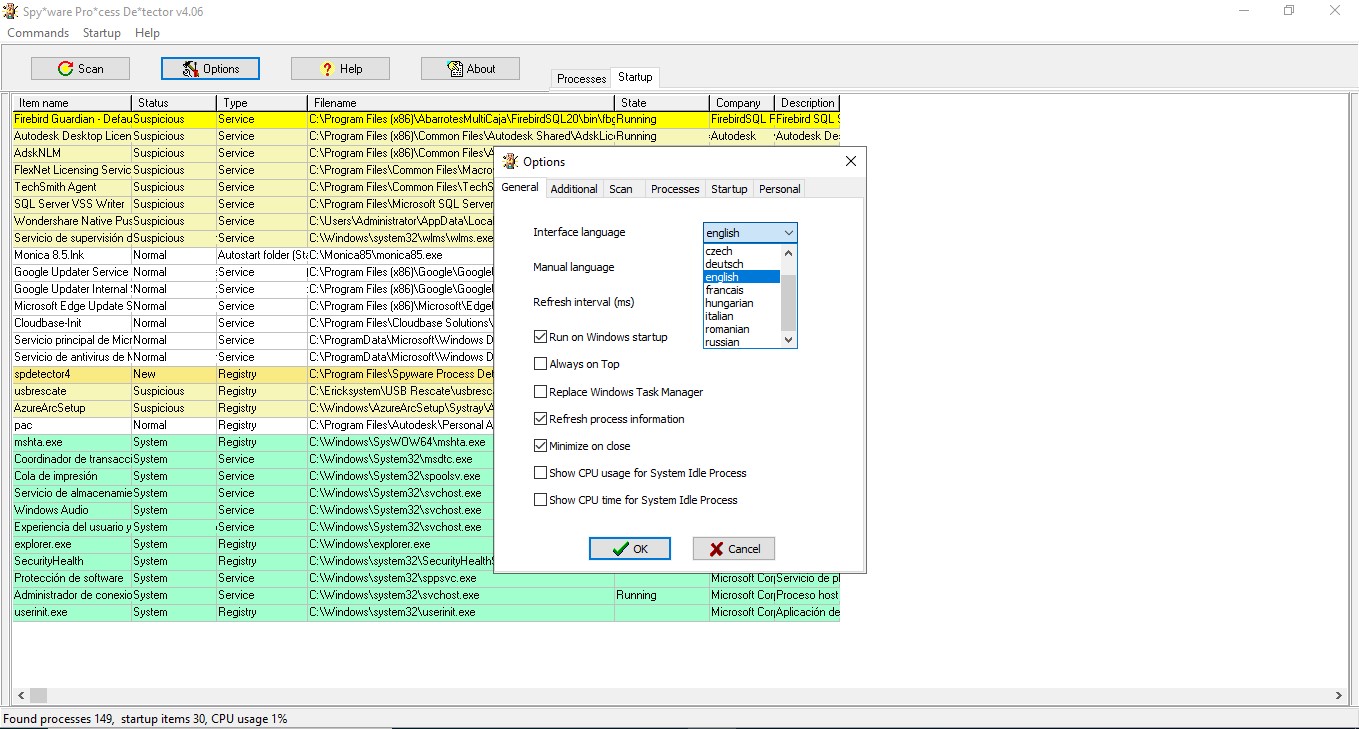Switch to the Processes tab
The image size is (1359, 729).
[x=581, y=77]
